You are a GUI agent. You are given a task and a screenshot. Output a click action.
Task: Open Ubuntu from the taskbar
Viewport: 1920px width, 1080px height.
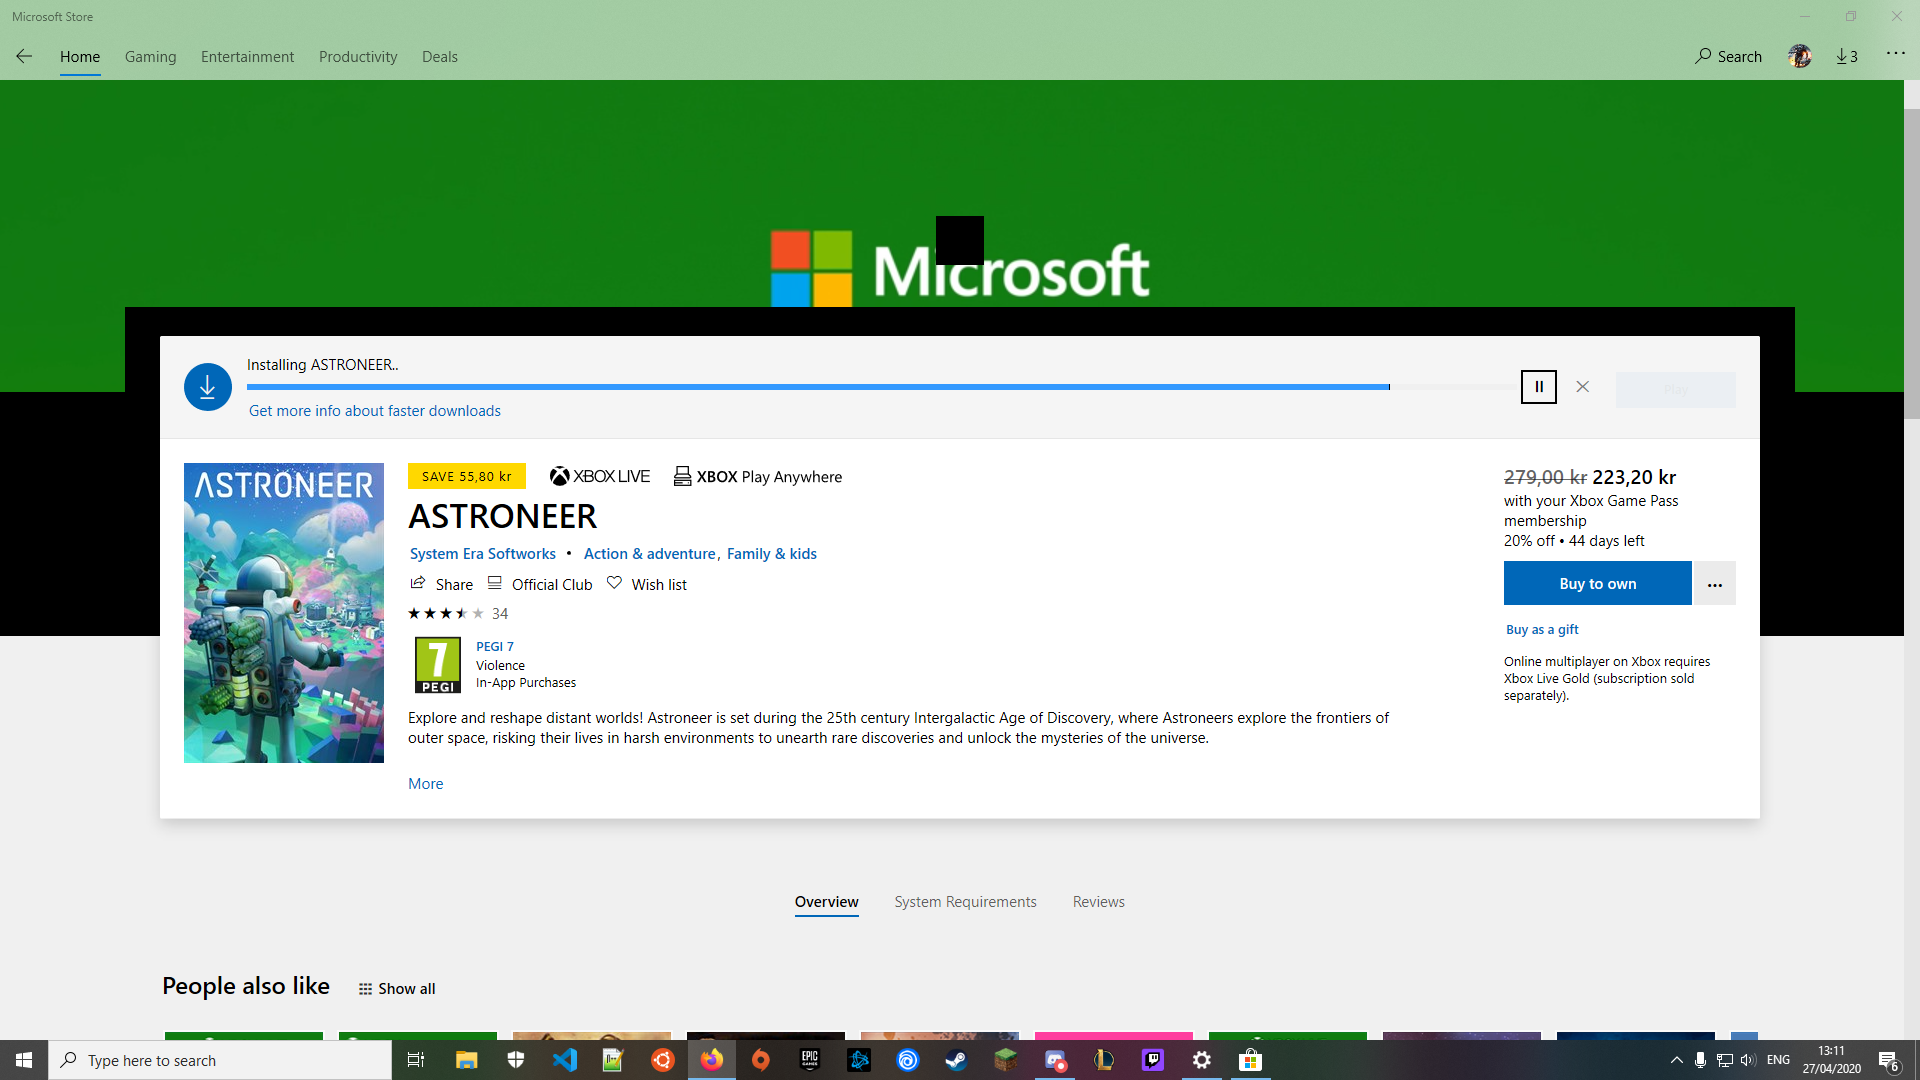tap(663, 1060)
